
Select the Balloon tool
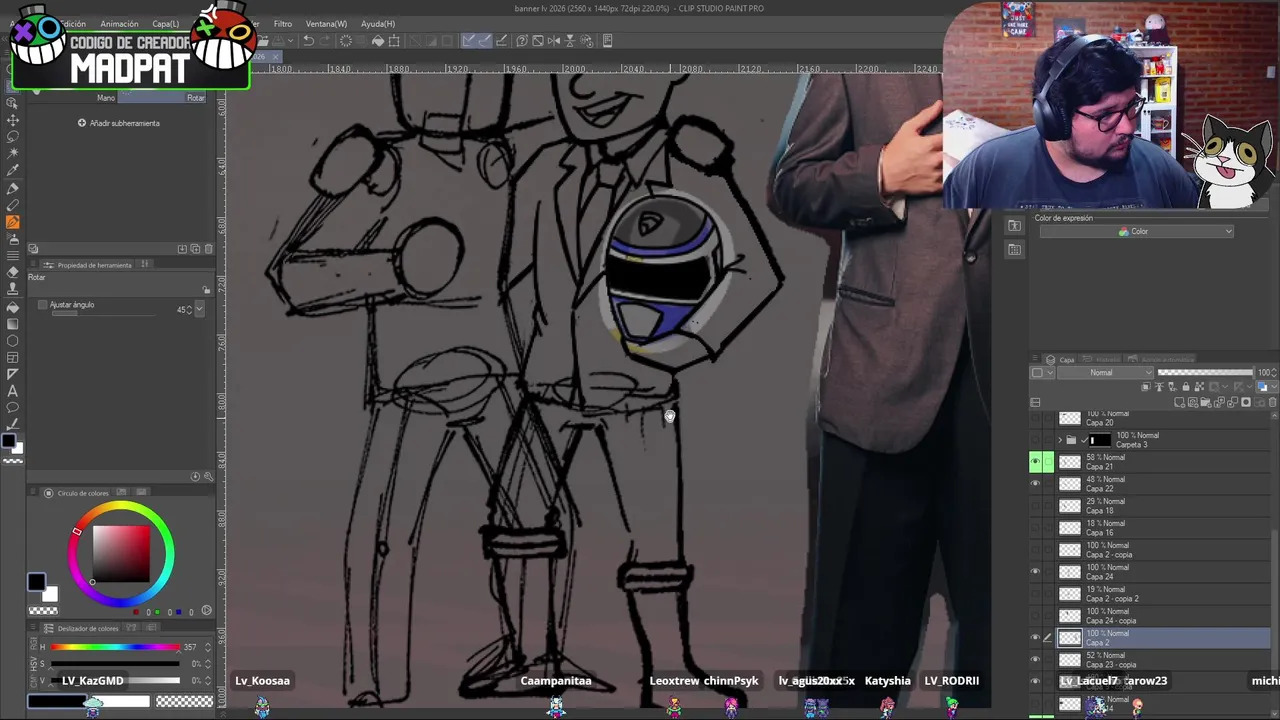click(12, 407)
